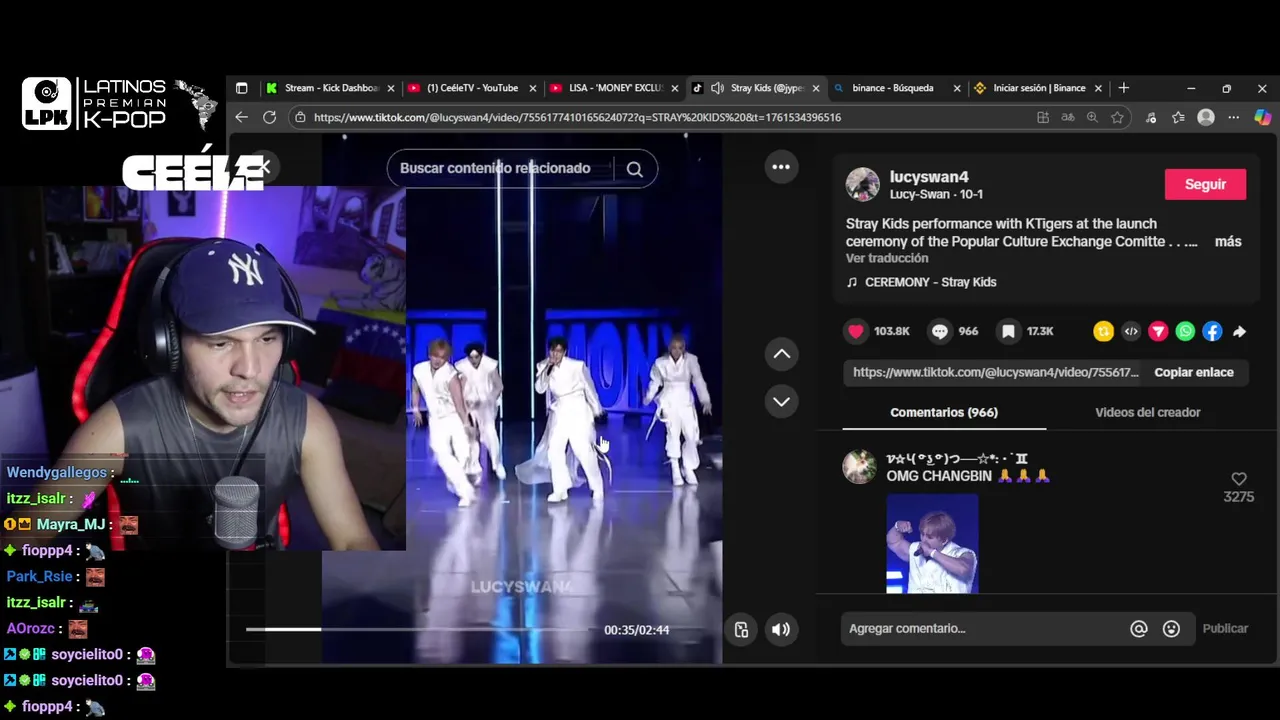The height and width of the screenshot is (720, 1280).
Task: Click the lucyswan4 avatar picture
Action: tap(863, 184)
